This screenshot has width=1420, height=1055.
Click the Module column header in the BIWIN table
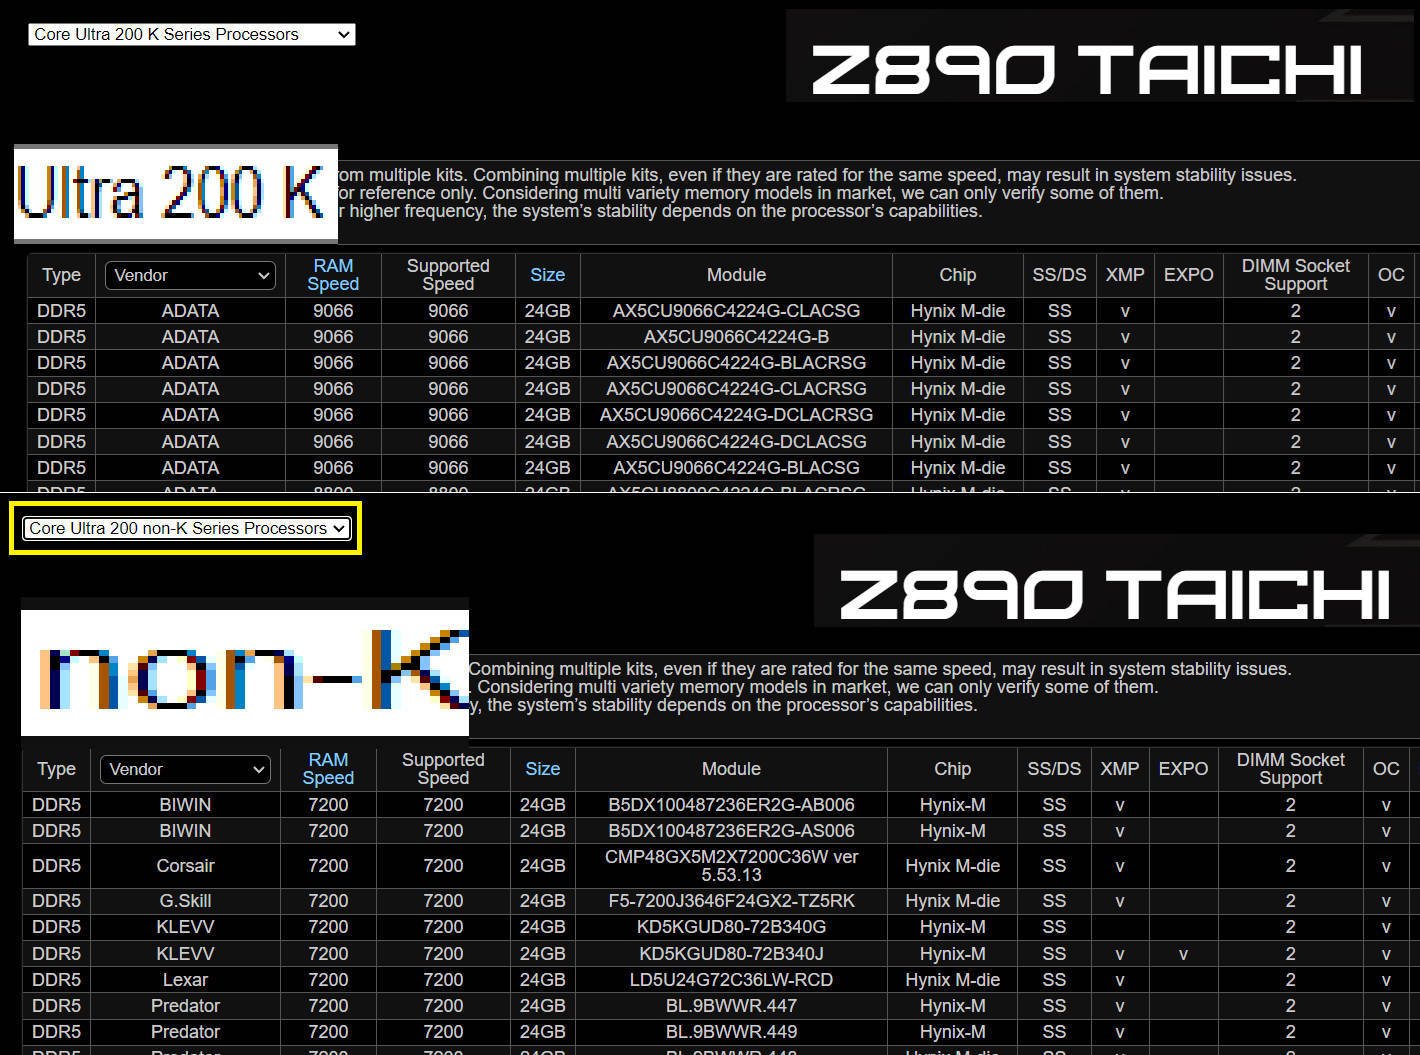(731, 769)
